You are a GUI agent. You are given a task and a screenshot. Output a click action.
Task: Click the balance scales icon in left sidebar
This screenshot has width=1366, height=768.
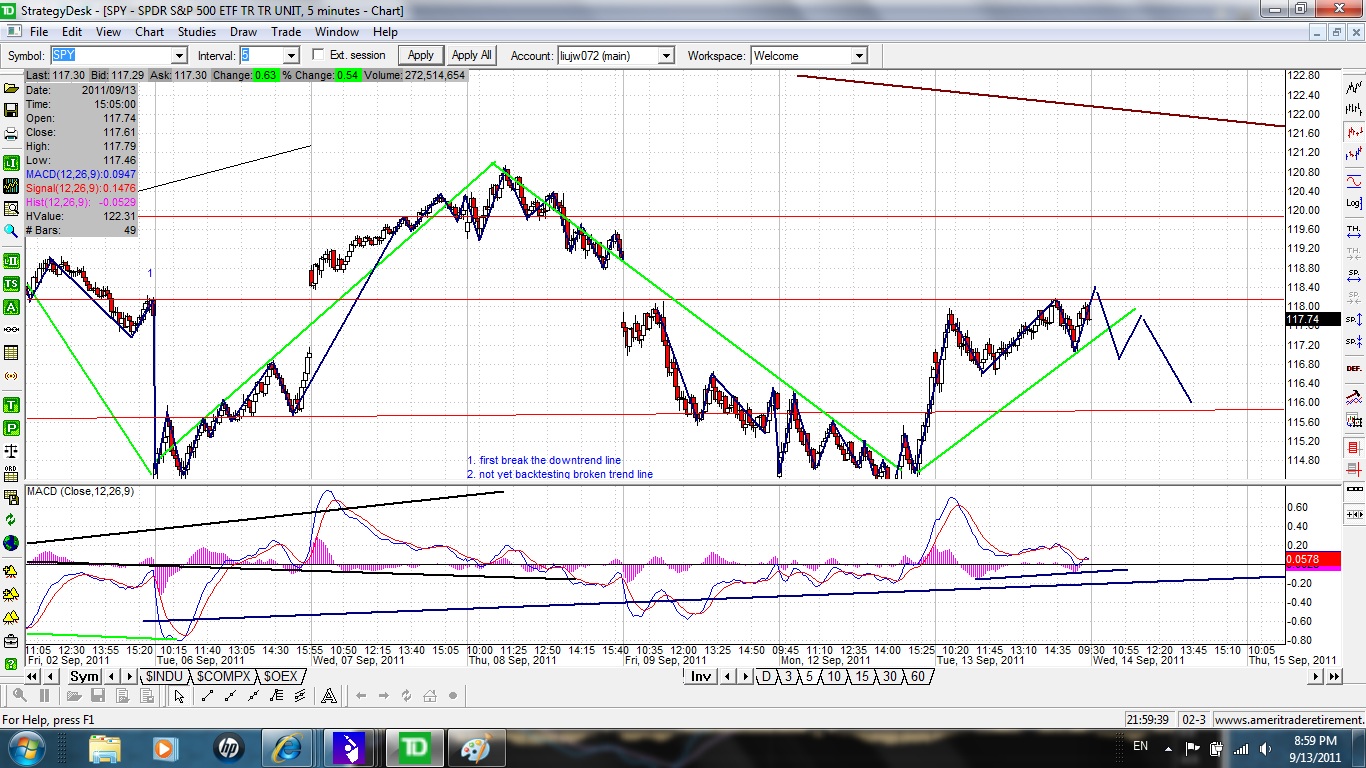pos(11,451)
